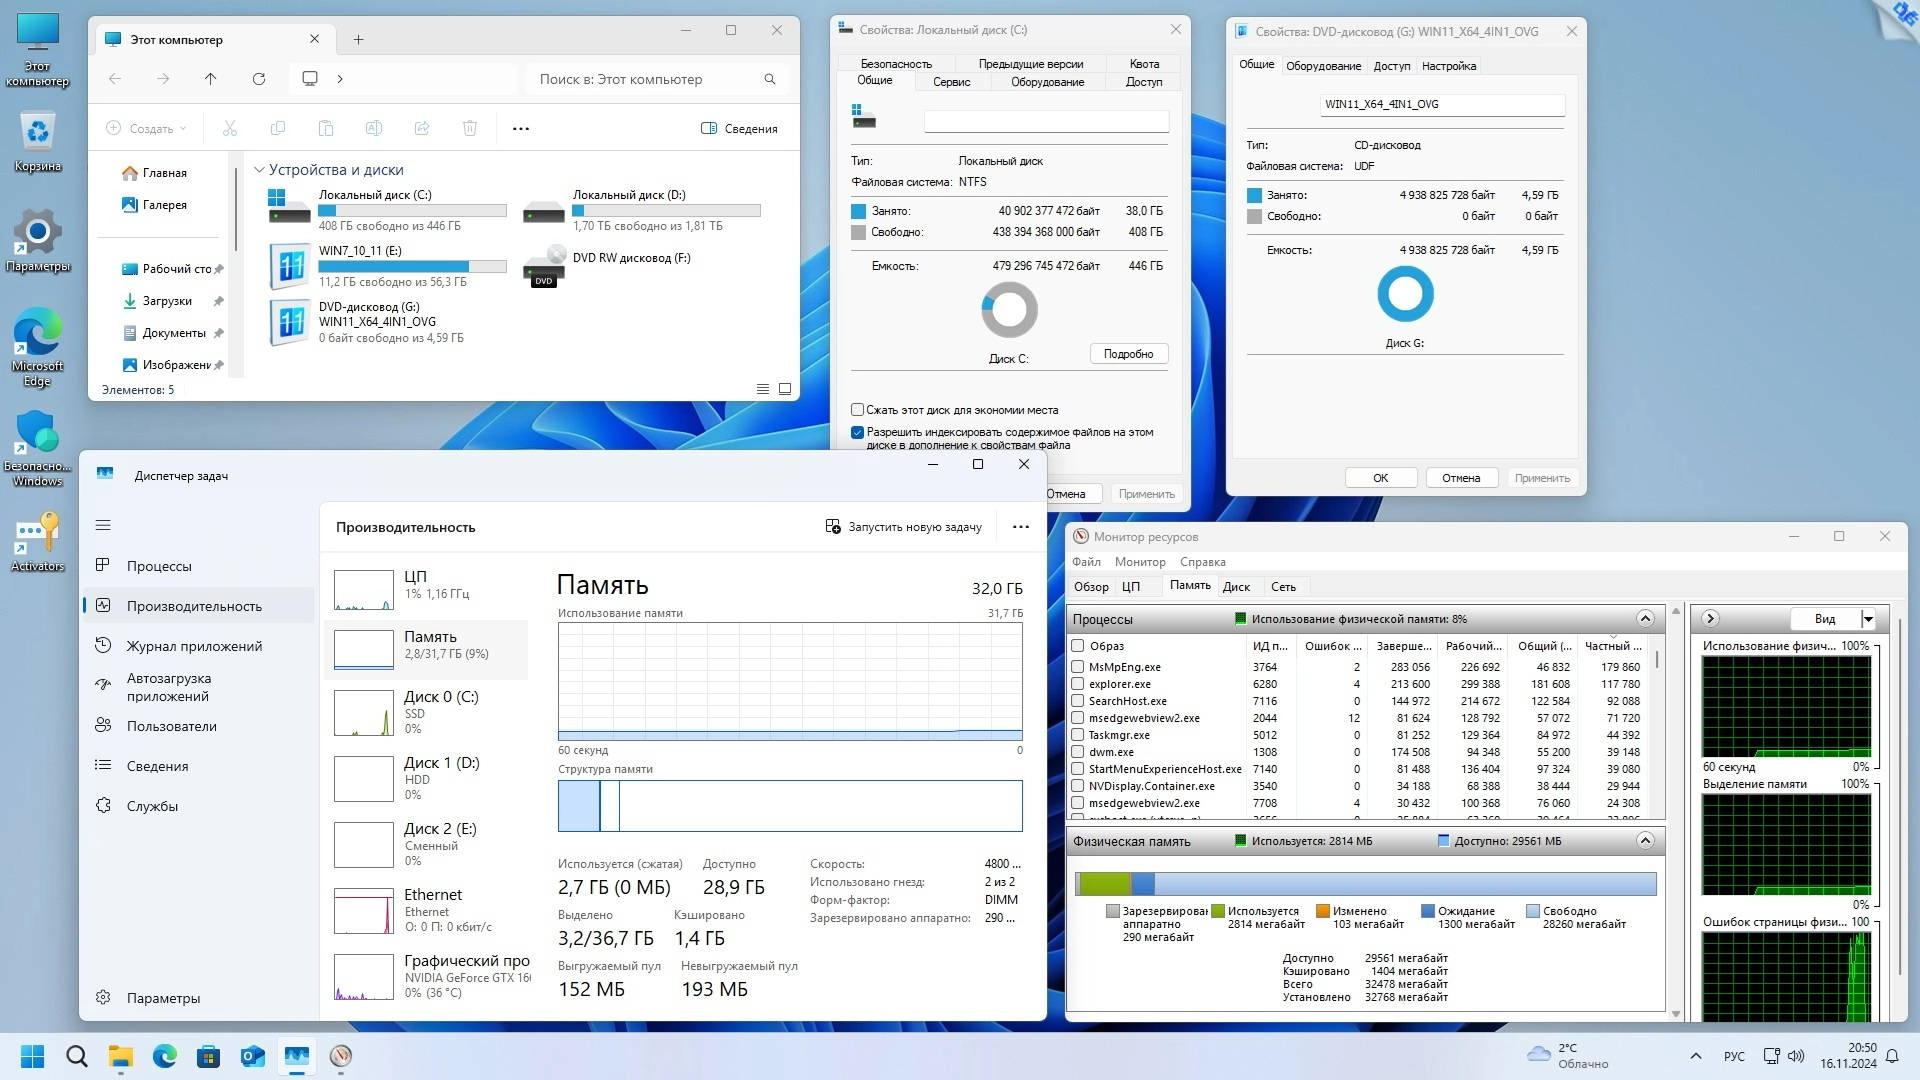1920x1080 pixels.
Task: Click the Delete icon in Explorer toolbar
Action: pyautogui.click(x=469, y=128)
